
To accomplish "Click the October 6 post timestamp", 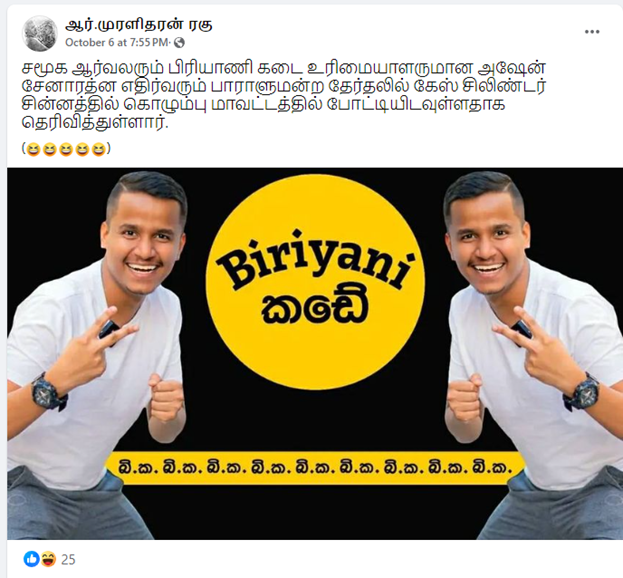I will [x=117, y=43].
